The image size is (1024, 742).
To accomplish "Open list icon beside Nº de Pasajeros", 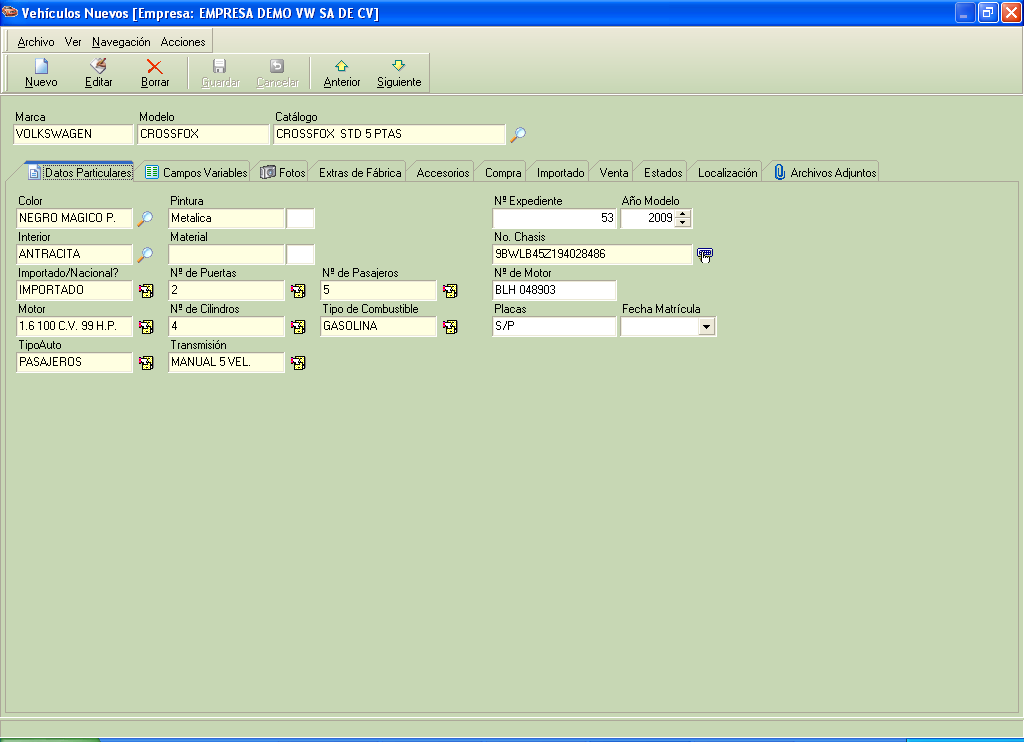I will [x=451, y=291].
